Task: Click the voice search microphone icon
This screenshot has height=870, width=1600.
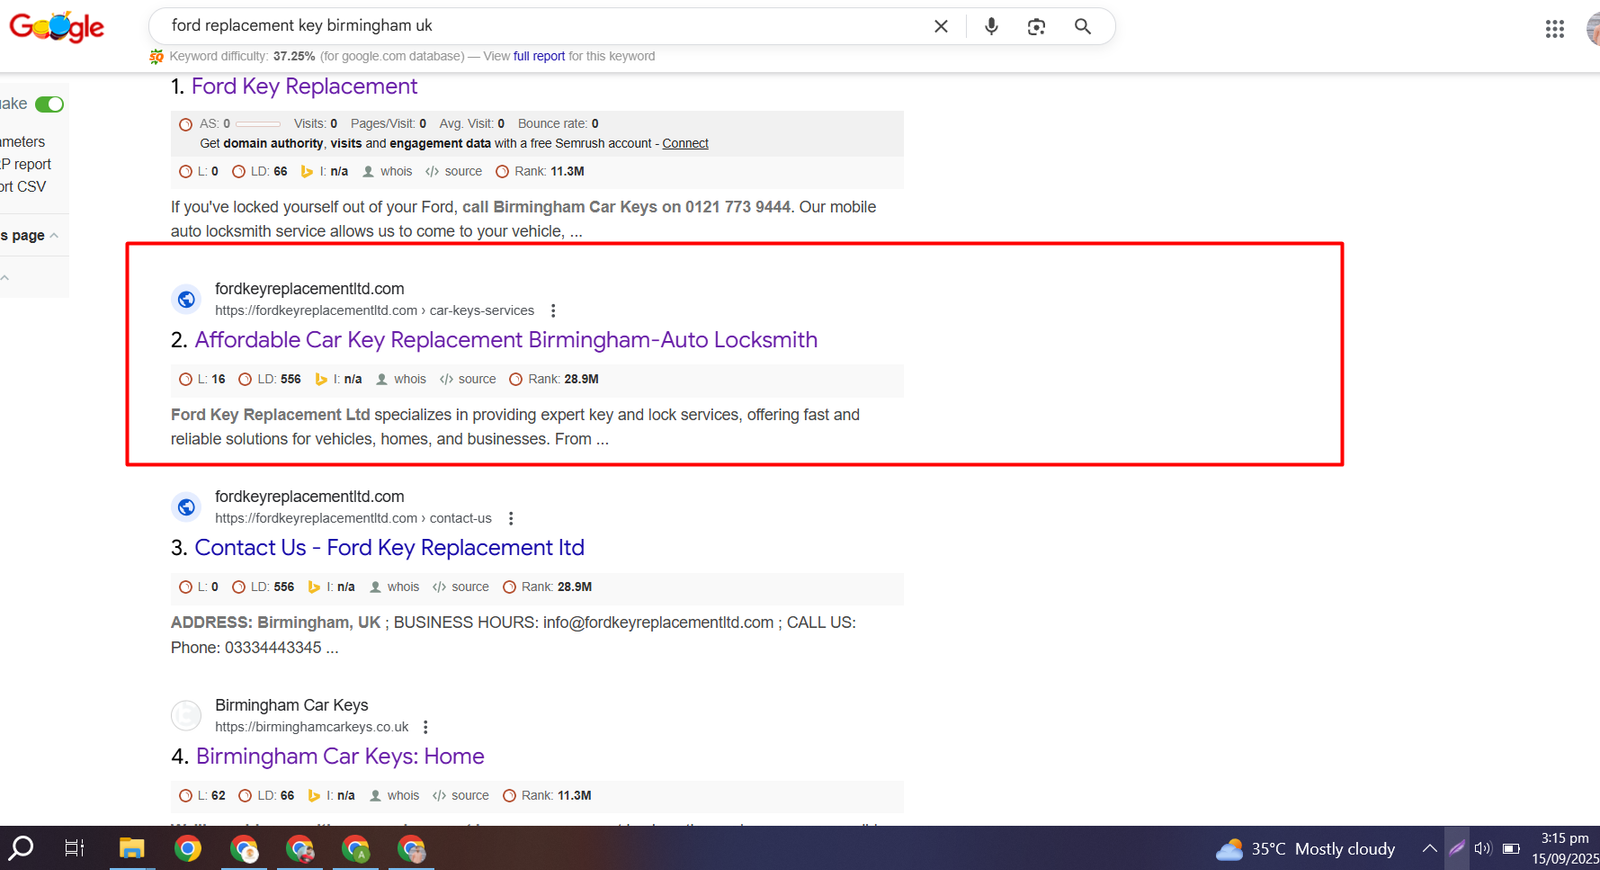Action: 991,27
